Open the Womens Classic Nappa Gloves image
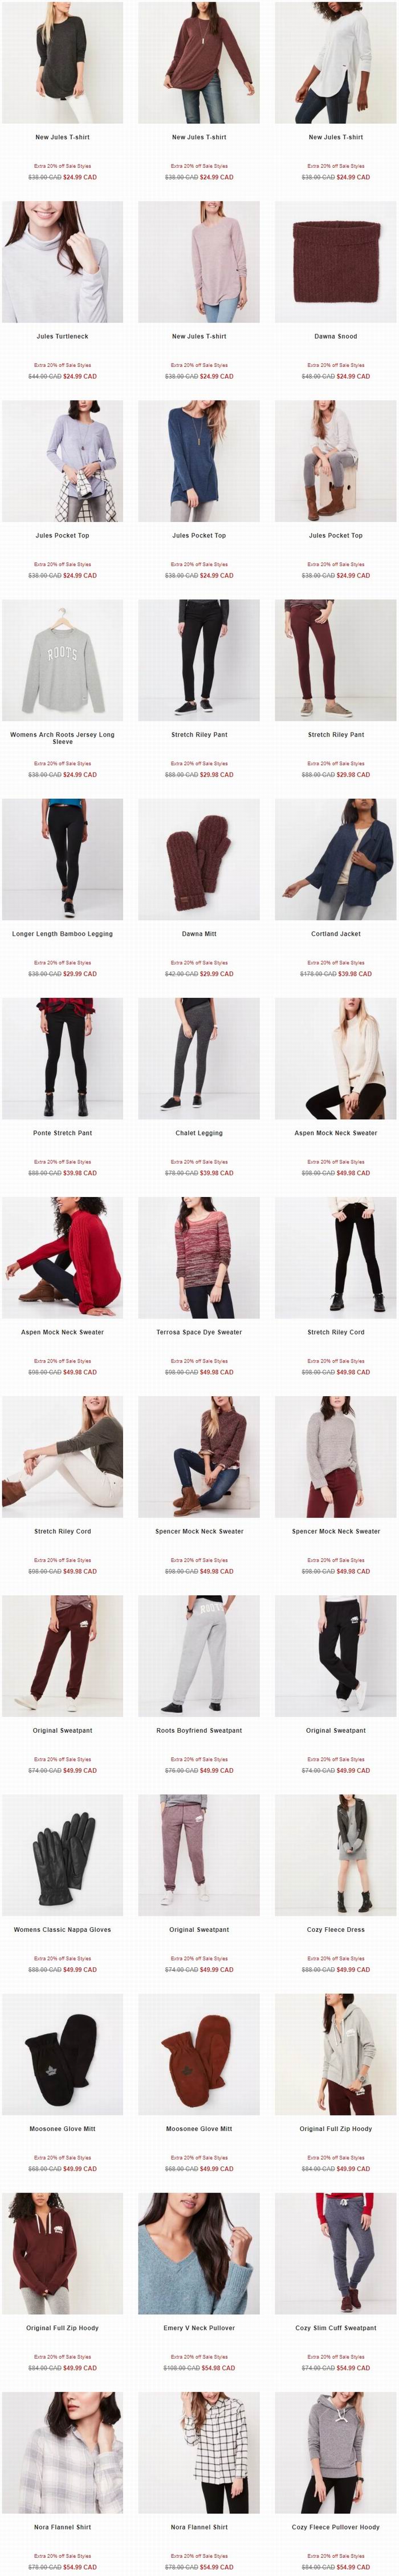The height and width of the screenshot is (2576, 399). tap(62, 1854)
